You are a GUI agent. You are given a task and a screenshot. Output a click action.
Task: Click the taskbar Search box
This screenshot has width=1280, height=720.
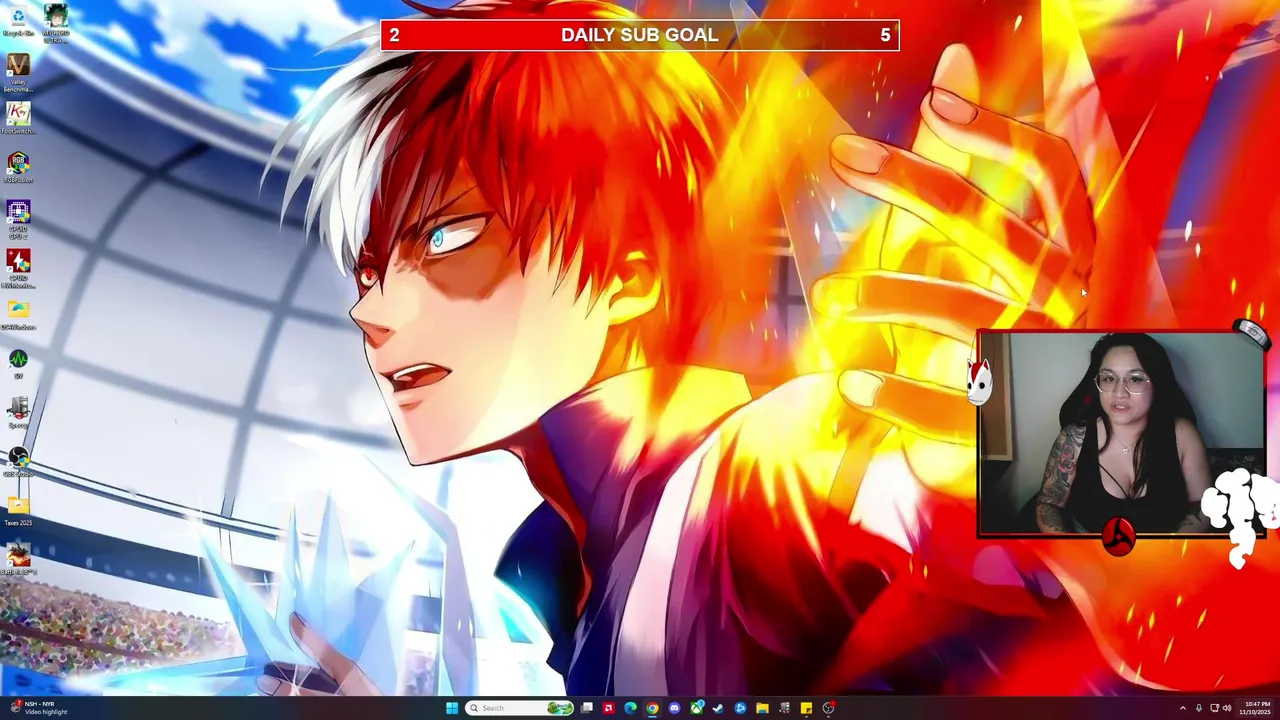[x=520, y=708]
